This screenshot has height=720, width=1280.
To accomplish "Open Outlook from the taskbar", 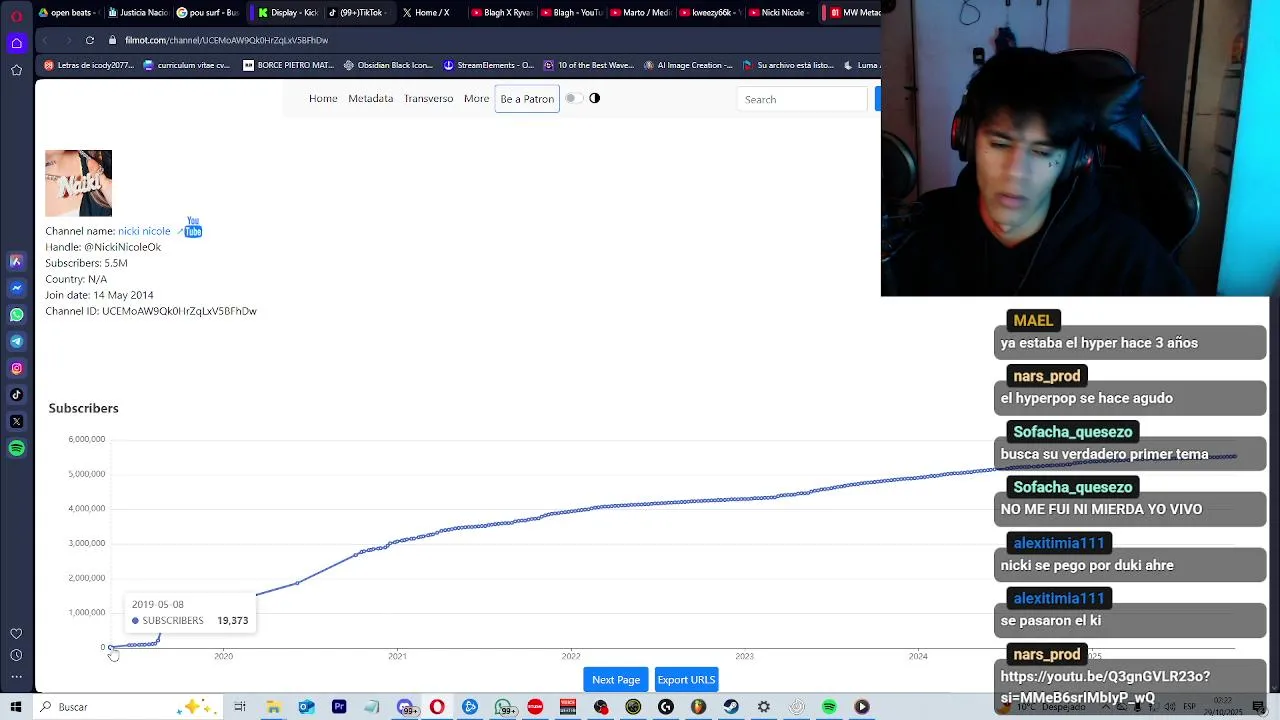I will (x=306, y=707).
